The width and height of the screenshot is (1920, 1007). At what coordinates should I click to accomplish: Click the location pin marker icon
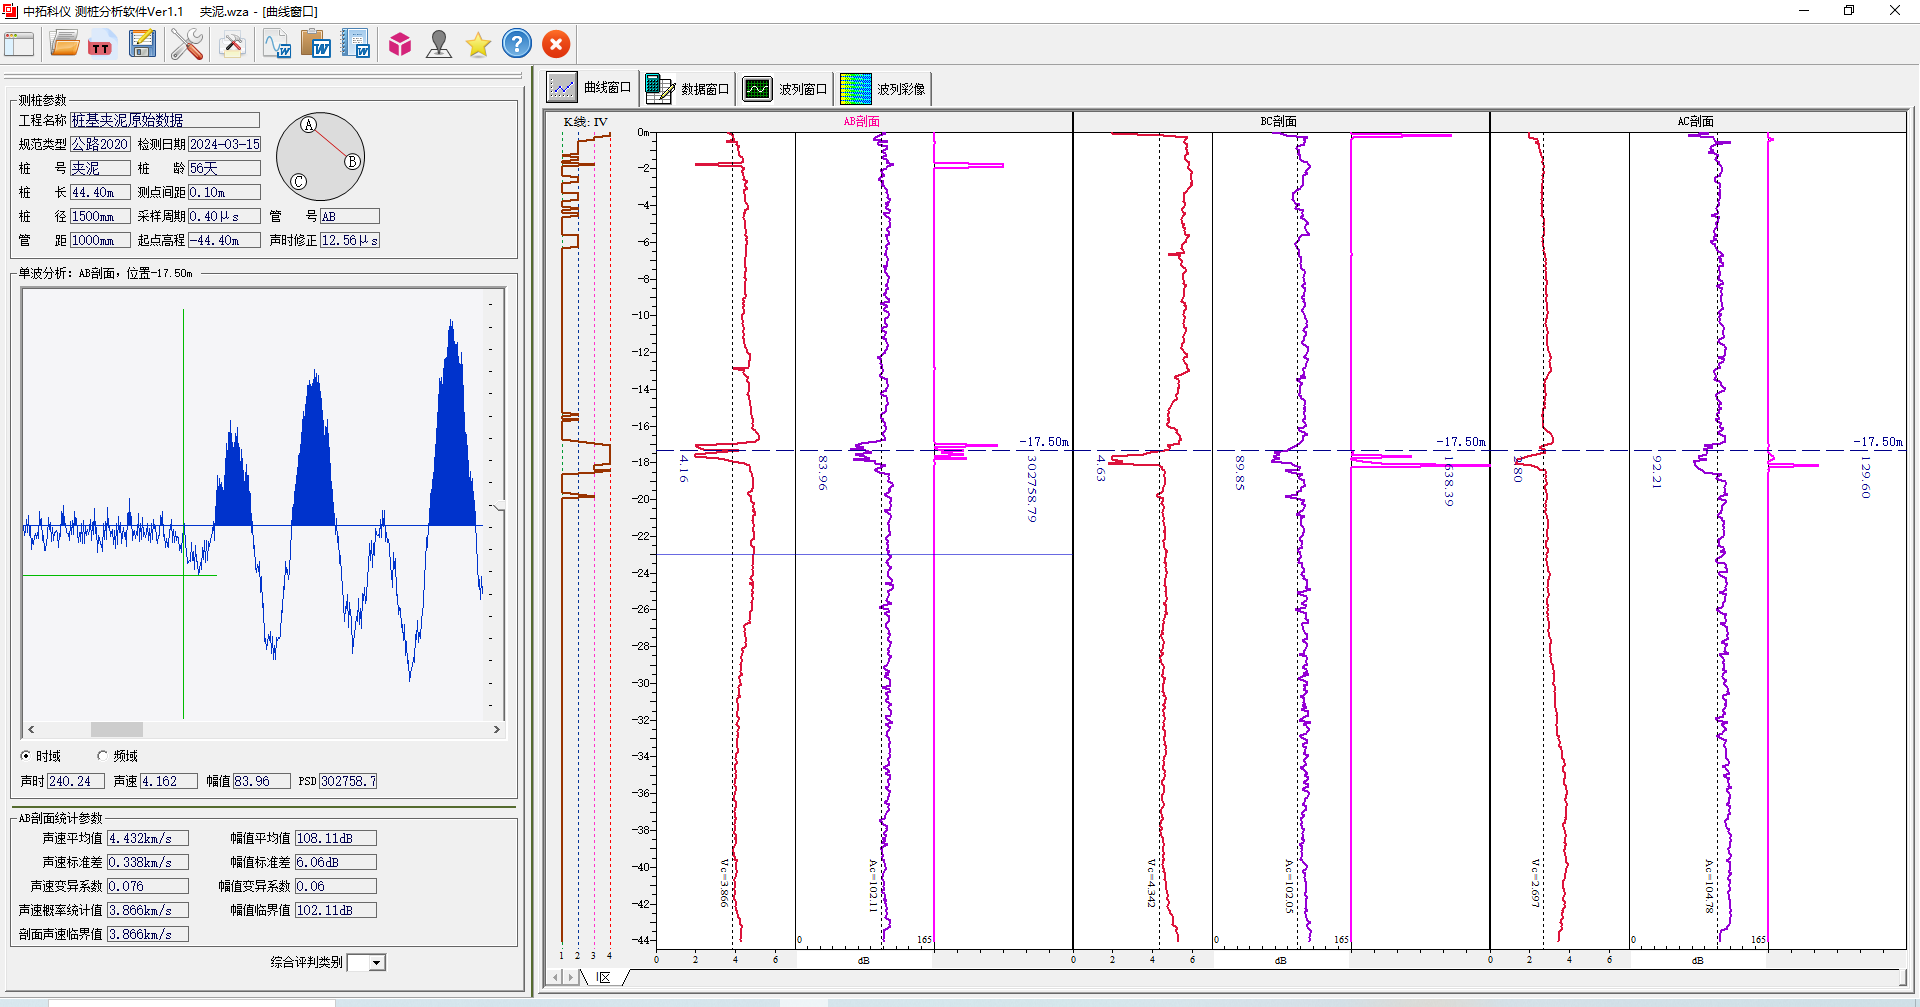pos(439,44)
